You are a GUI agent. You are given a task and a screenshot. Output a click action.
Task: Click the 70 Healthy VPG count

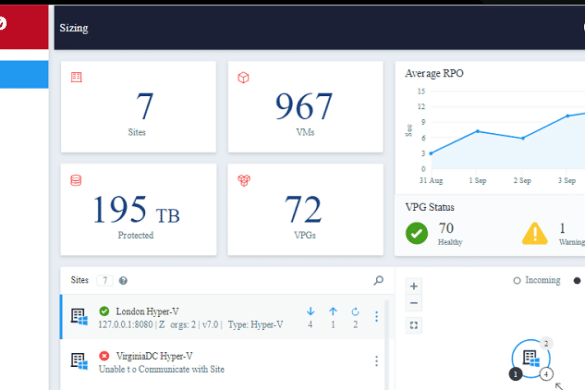(446, 228)
